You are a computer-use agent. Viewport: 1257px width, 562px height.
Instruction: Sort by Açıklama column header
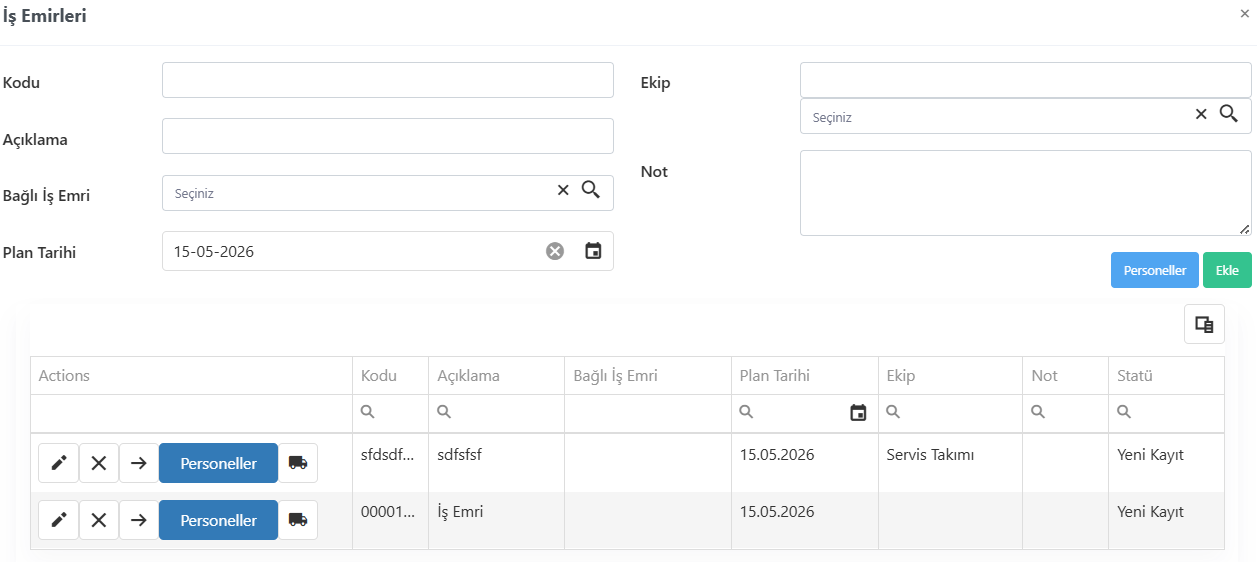pyautogui.click(x=496, y=376)
